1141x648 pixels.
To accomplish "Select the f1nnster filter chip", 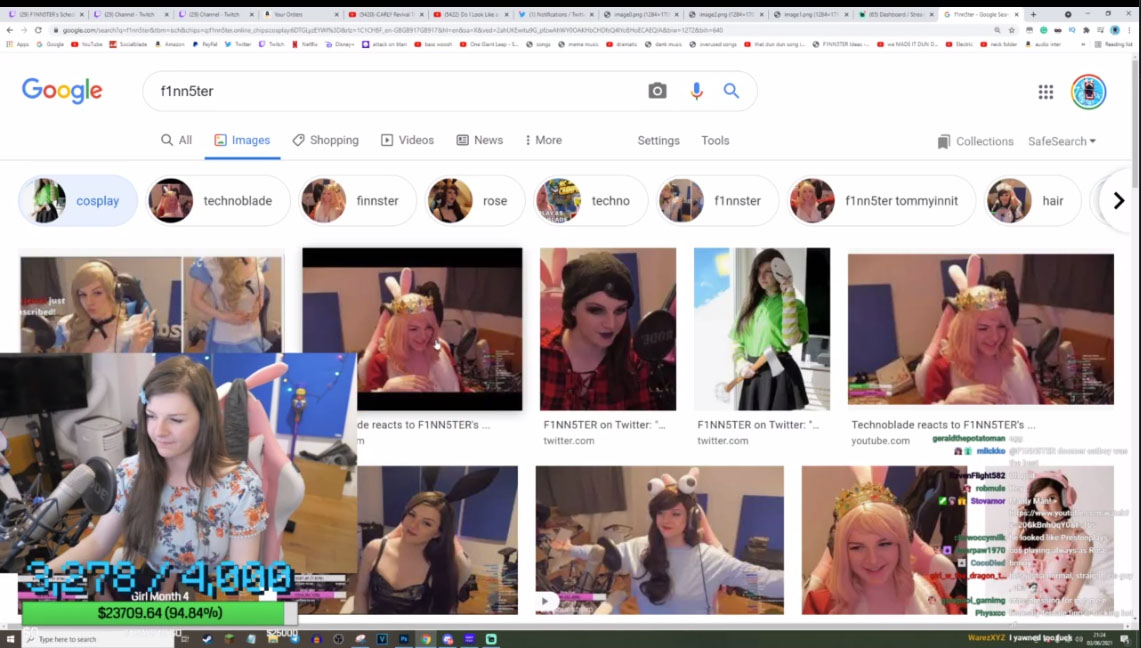I will tap(717, 201).
